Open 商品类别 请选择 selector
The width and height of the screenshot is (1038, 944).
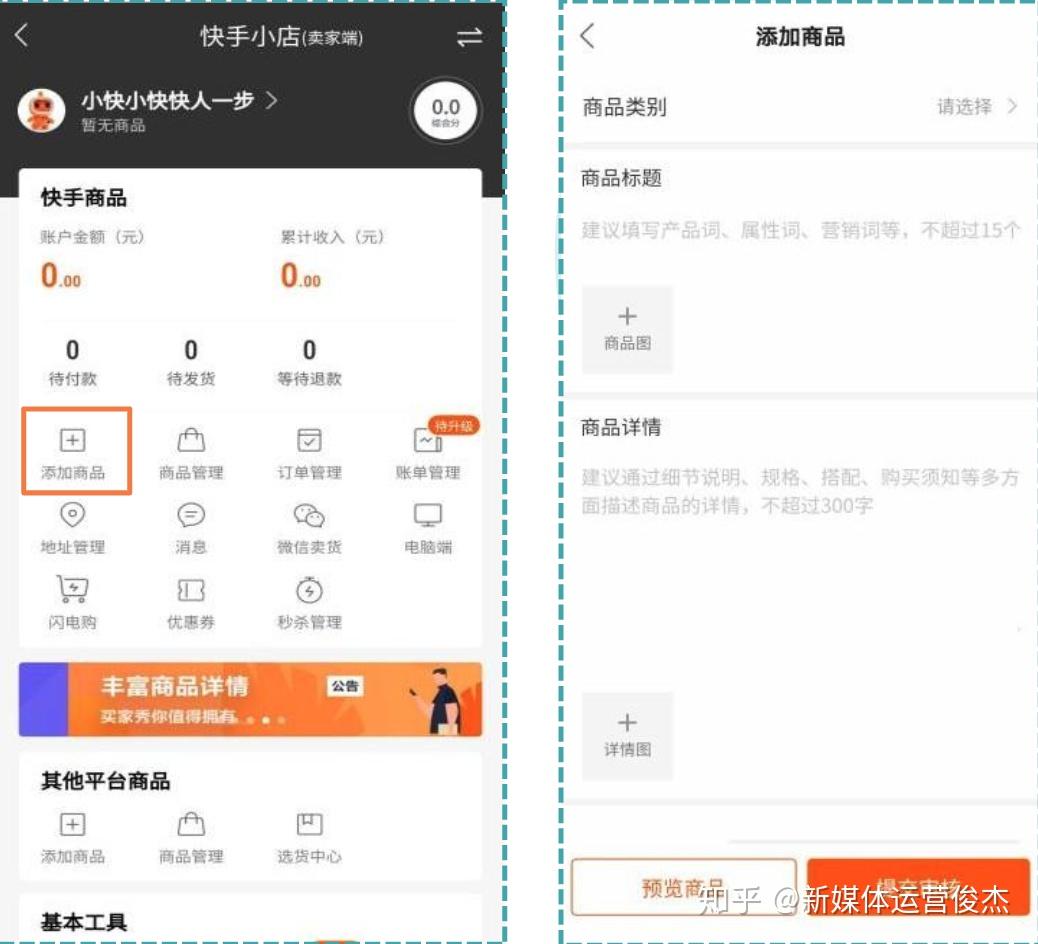[800, 107]
